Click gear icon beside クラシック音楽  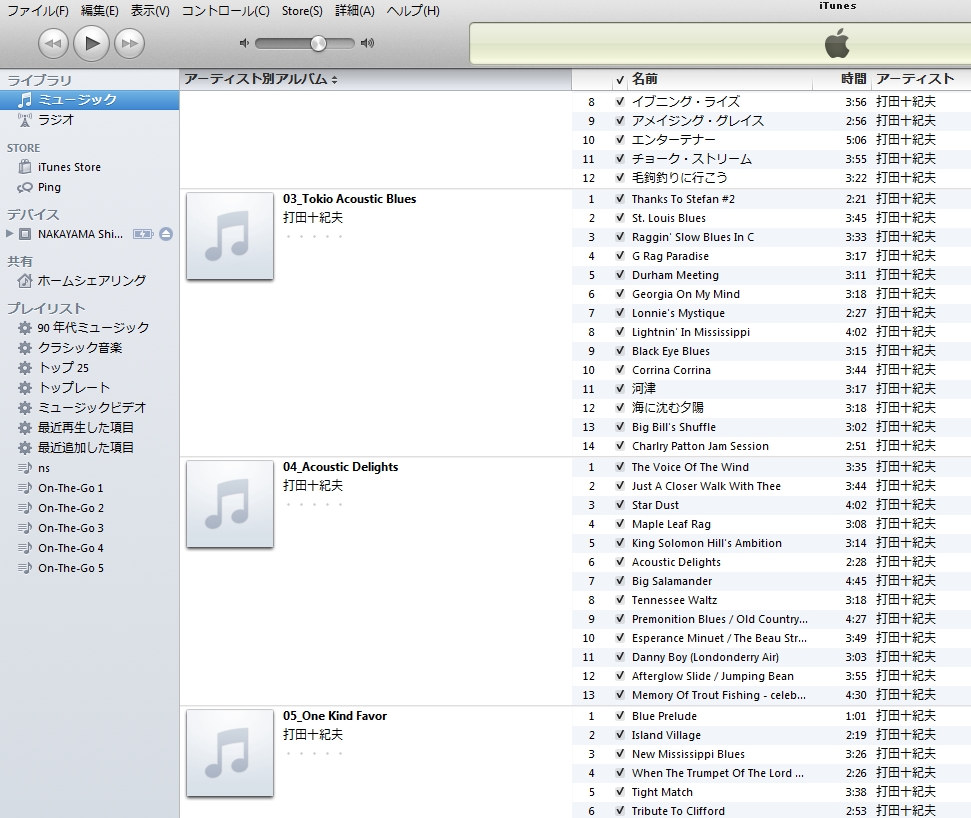click(x=25, y=347)
